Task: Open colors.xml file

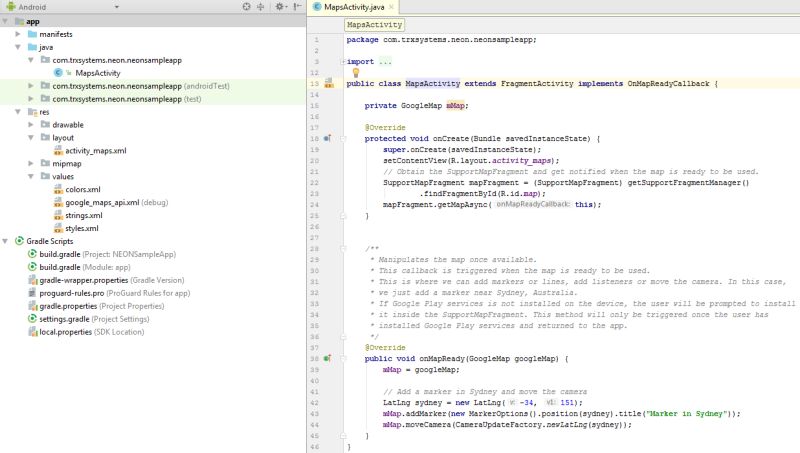Action: [83, 189]
